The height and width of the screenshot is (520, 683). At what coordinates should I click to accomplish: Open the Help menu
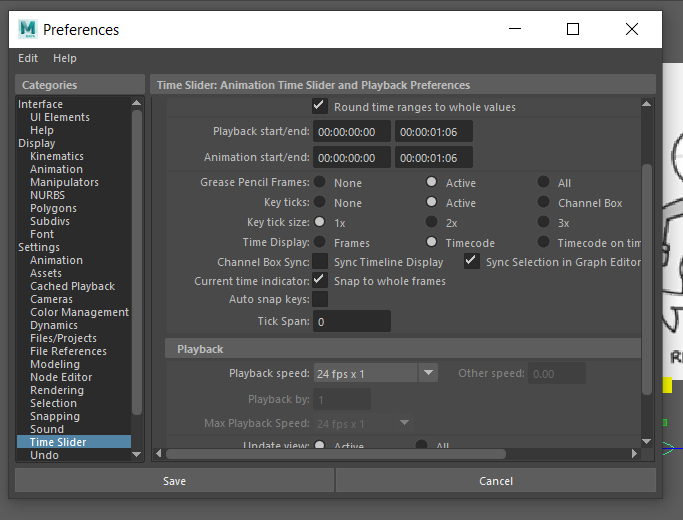pos(65,58)
